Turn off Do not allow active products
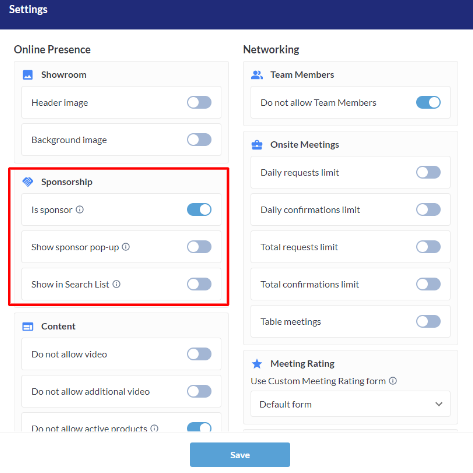The width and height of the screenshot is (473, 473). 199,427
